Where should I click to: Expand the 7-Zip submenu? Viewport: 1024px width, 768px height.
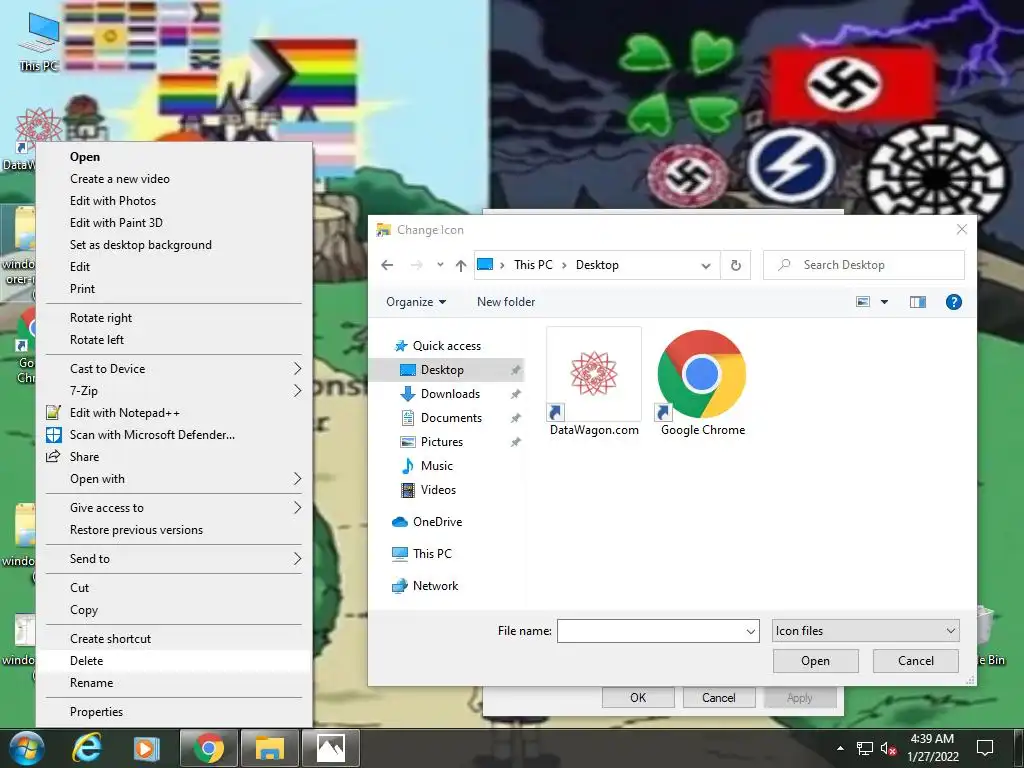pos(175,391)
